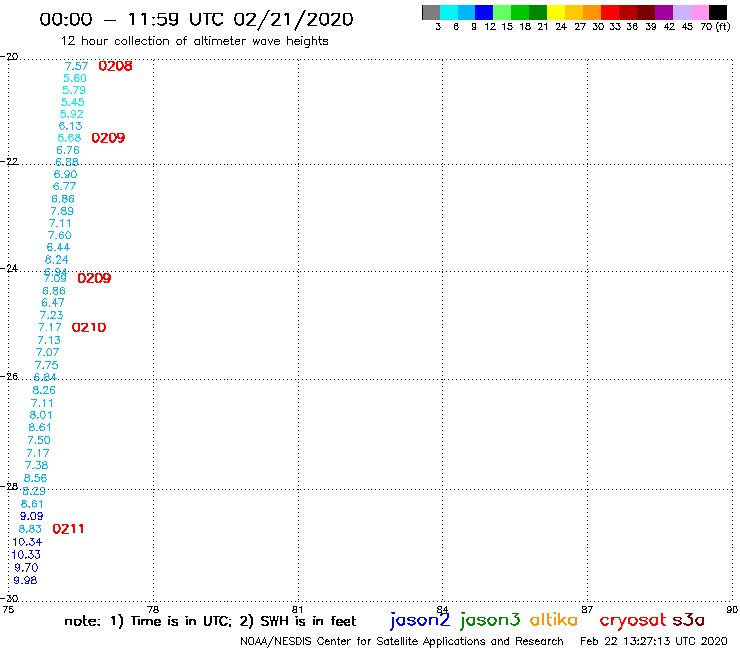Click the longitude 84 axis label
Image resolution: width=740 pixels, height=650 pixels.
click(x=442, y=609)
